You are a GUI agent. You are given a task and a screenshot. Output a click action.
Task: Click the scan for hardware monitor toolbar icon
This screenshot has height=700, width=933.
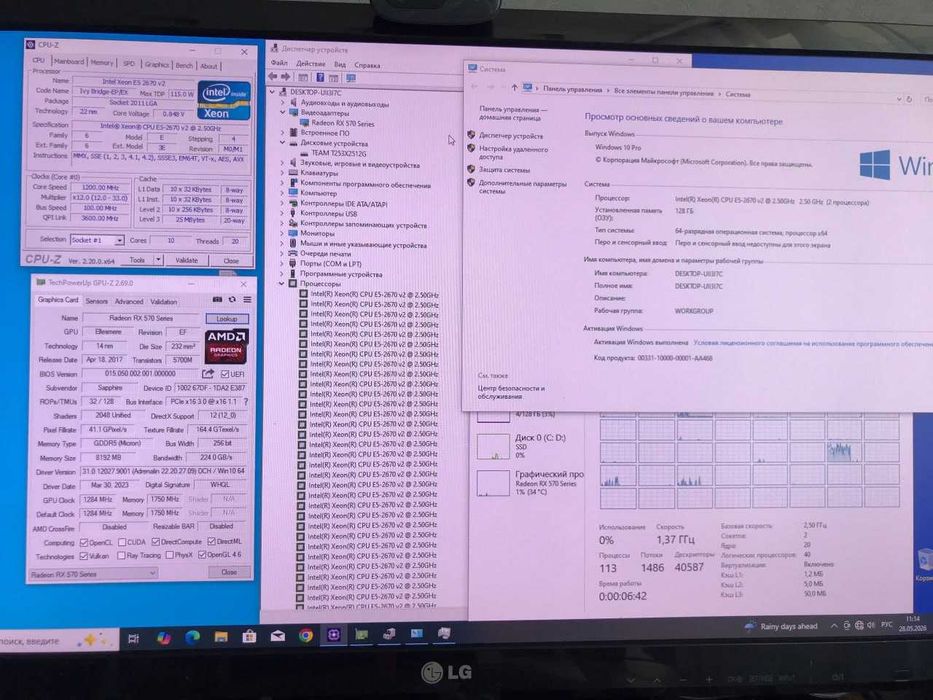351,78
